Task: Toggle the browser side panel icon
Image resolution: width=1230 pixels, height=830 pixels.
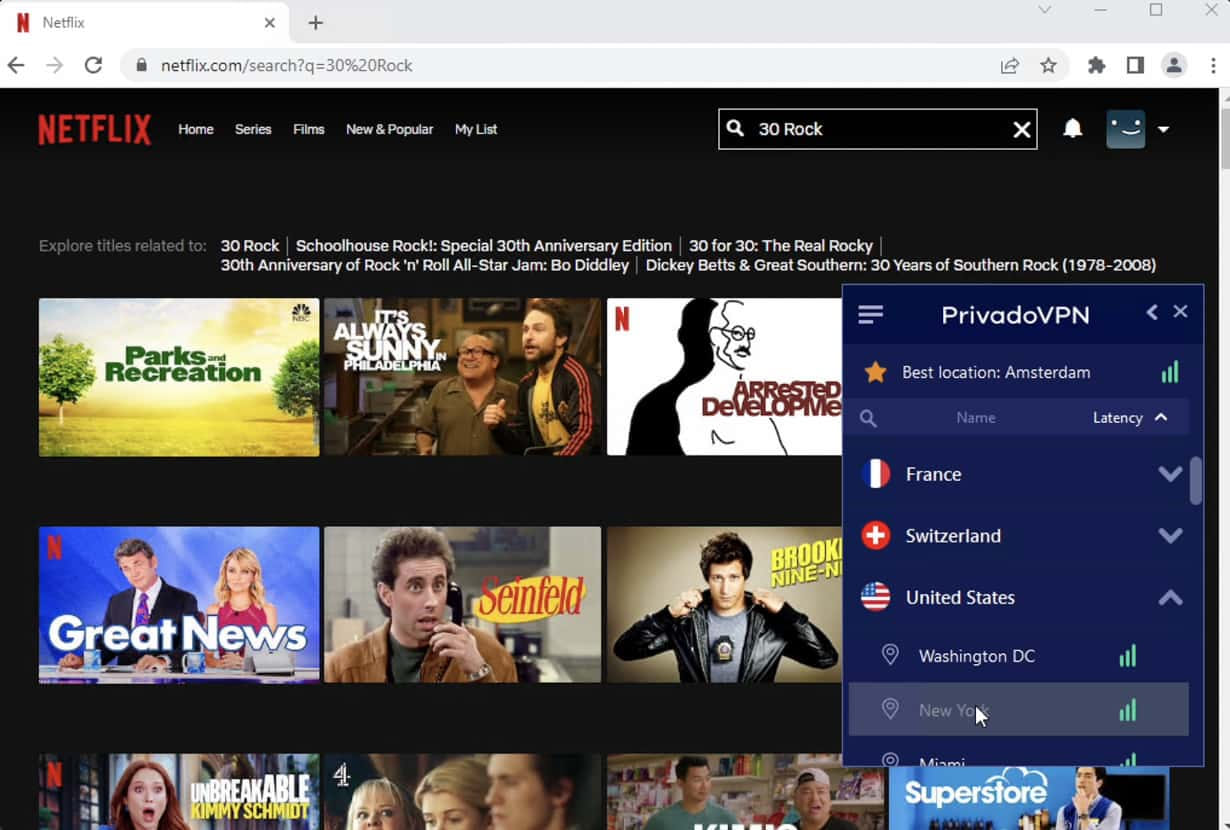Action: (x=1135, y=66)
